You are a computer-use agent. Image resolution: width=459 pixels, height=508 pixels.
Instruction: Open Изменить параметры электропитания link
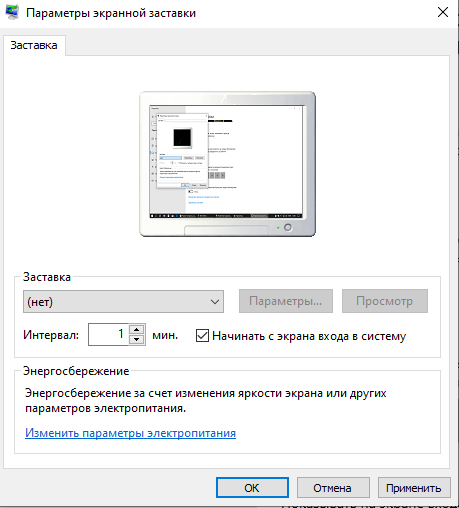point(130,433)
